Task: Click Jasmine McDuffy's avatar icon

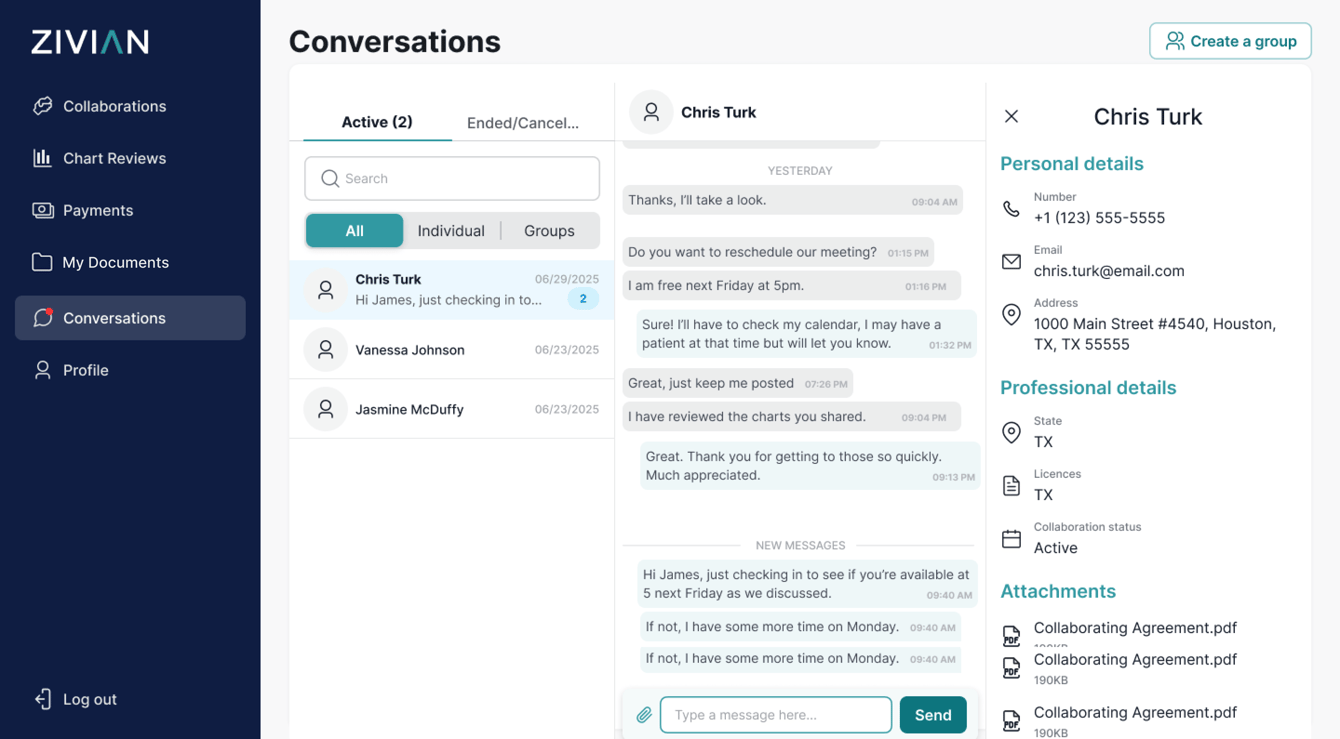Action: pos(325,409)
